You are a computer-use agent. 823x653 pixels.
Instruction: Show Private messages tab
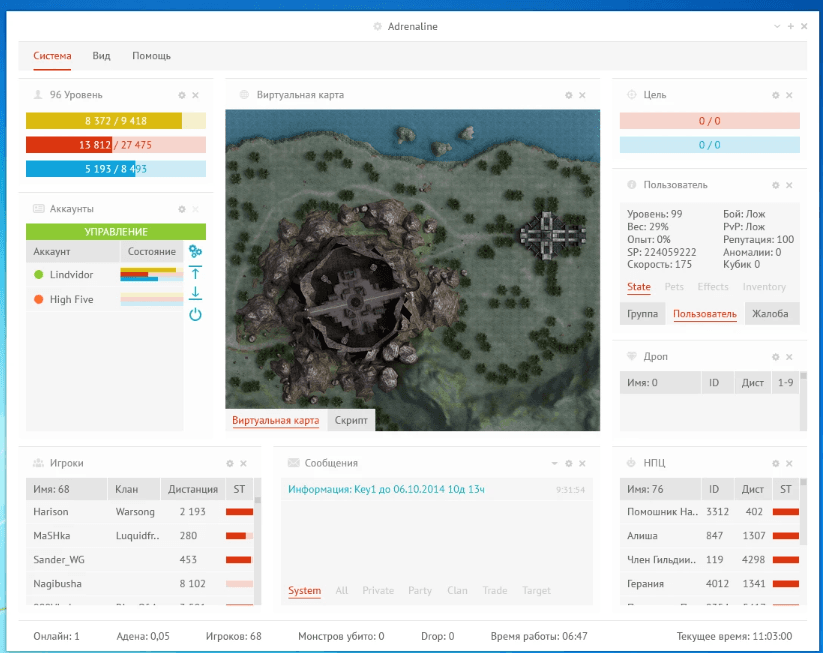coord(378,591)
